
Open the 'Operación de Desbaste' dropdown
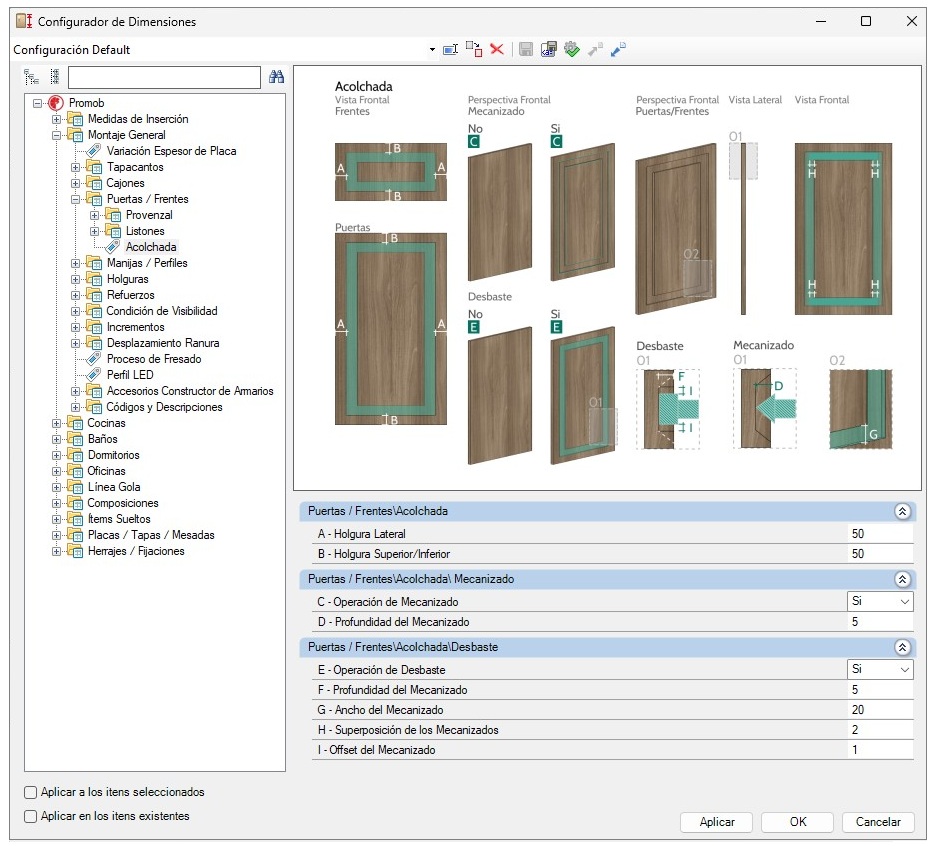pos(904,669)
